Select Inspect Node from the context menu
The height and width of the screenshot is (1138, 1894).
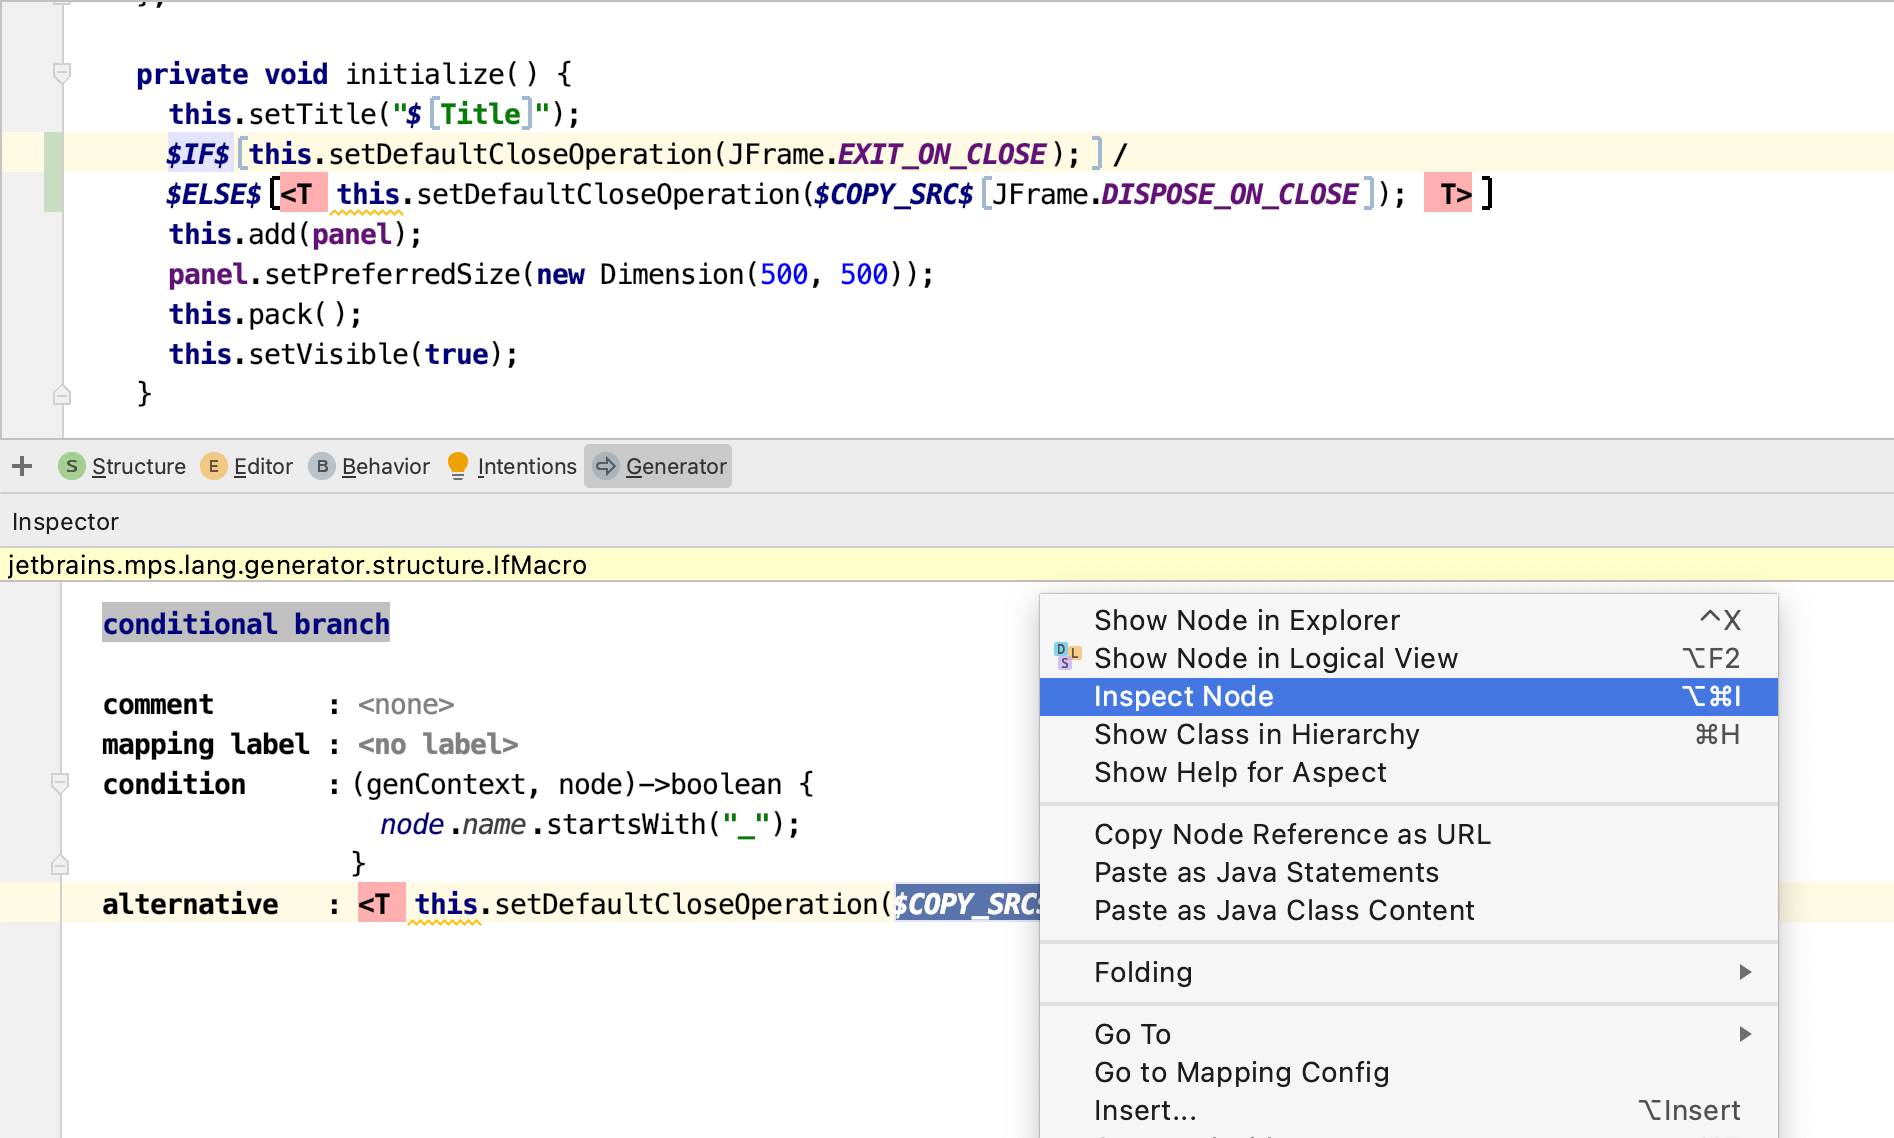pos(1183,696)
